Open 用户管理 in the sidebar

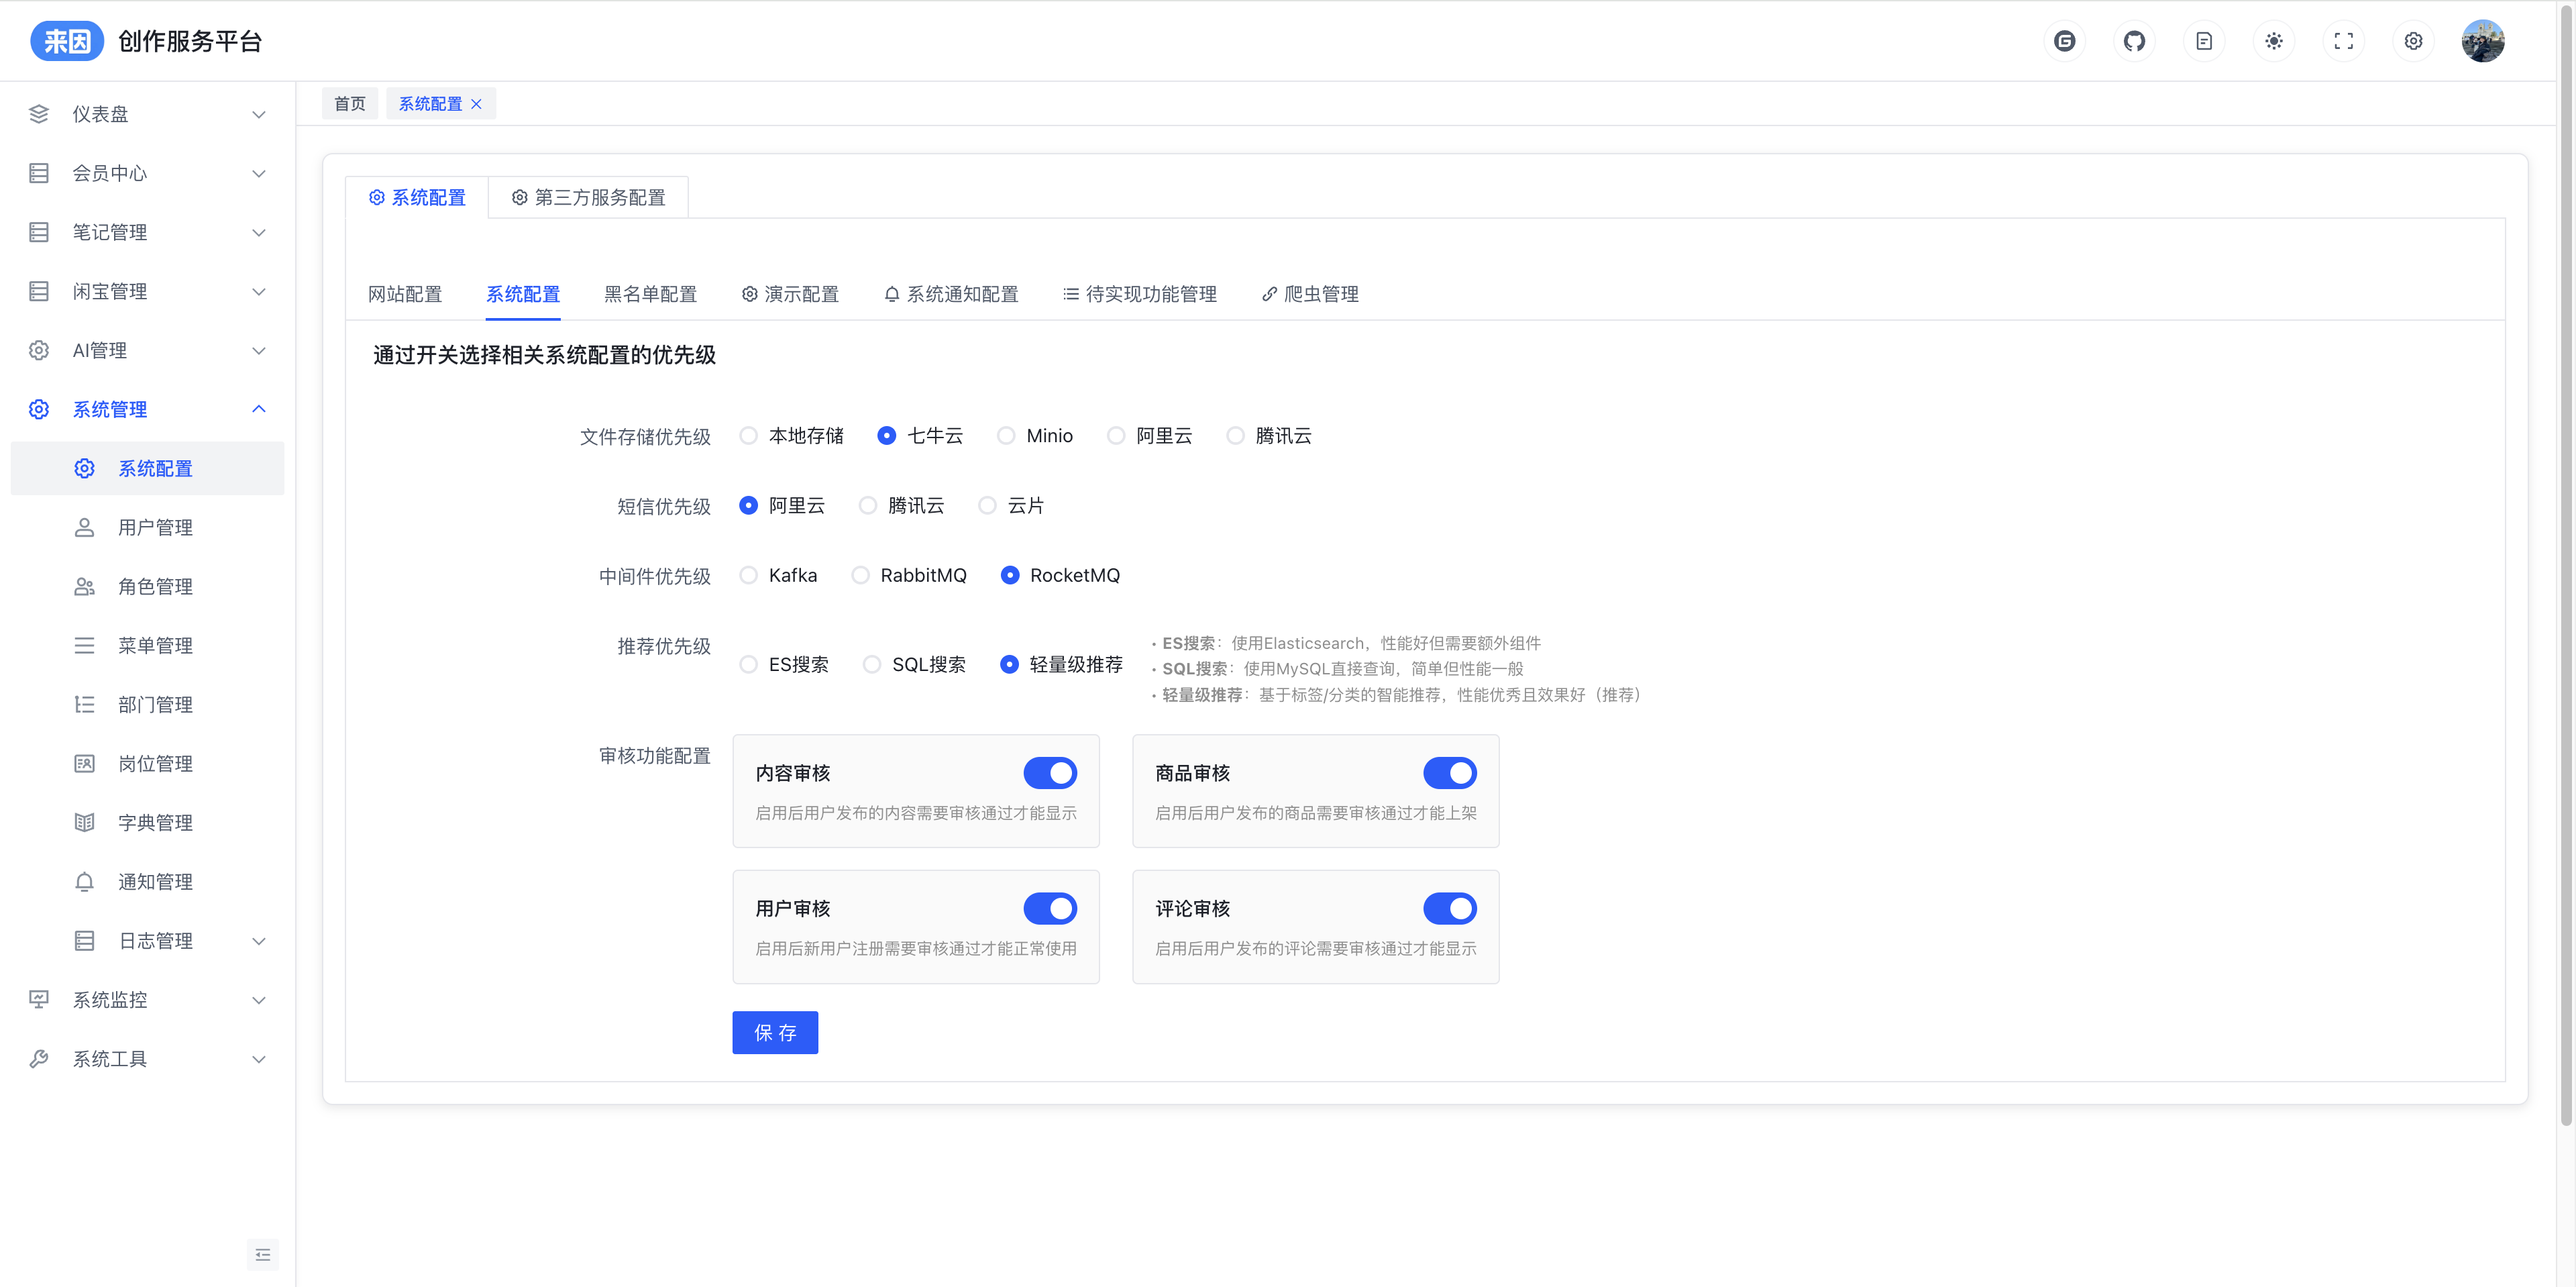pos(155,527)
